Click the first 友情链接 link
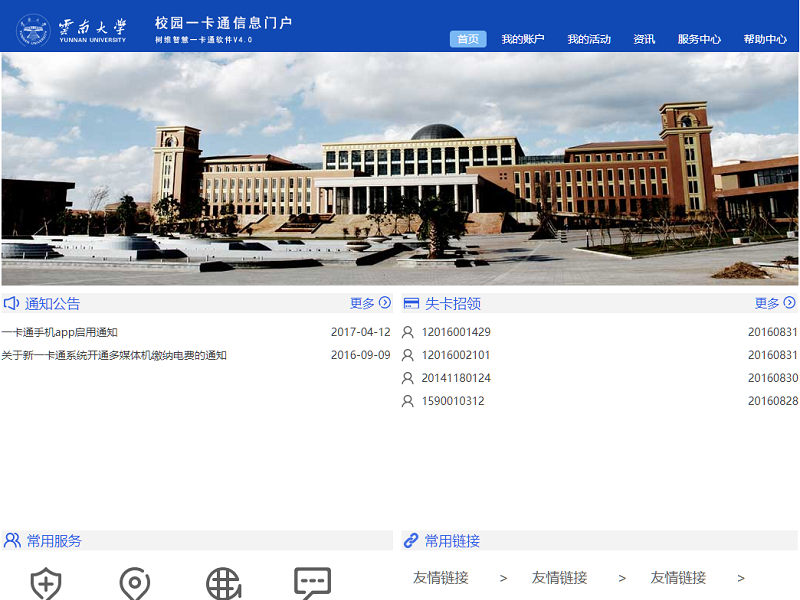 click(441, 578)
